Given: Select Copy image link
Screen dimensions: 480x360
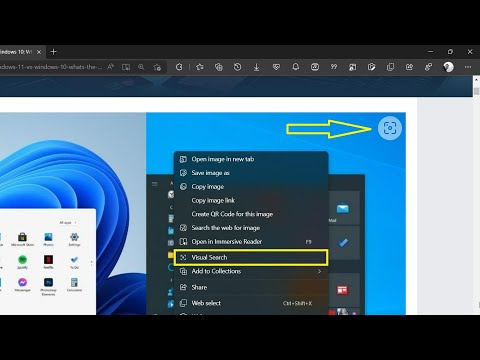Looking at the screenshot, I should coord(251,200).
